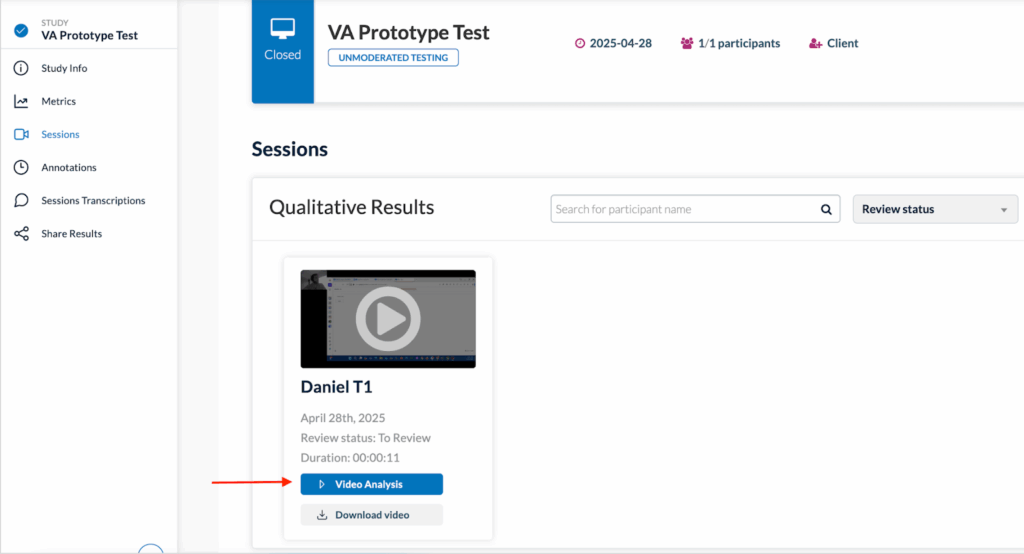Click the Annotations clock icon

pyautogui.click(x=21, y=167)
